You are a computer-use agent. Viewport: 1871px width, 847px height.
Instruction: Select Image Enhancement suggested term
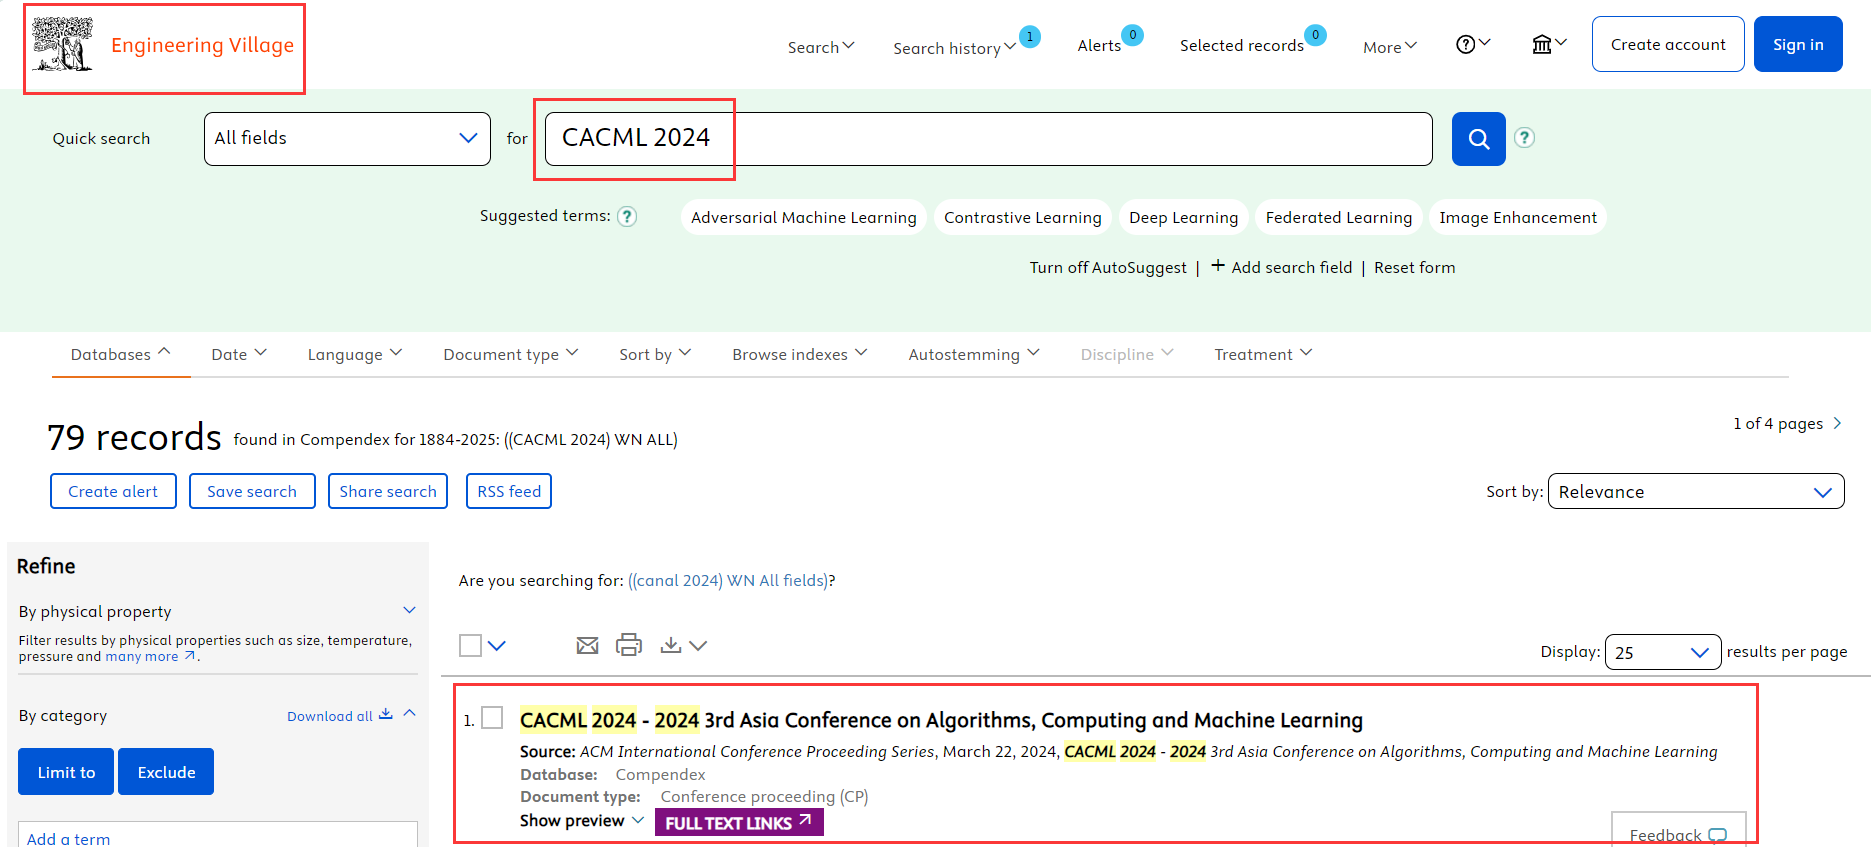pos(1518,217)
